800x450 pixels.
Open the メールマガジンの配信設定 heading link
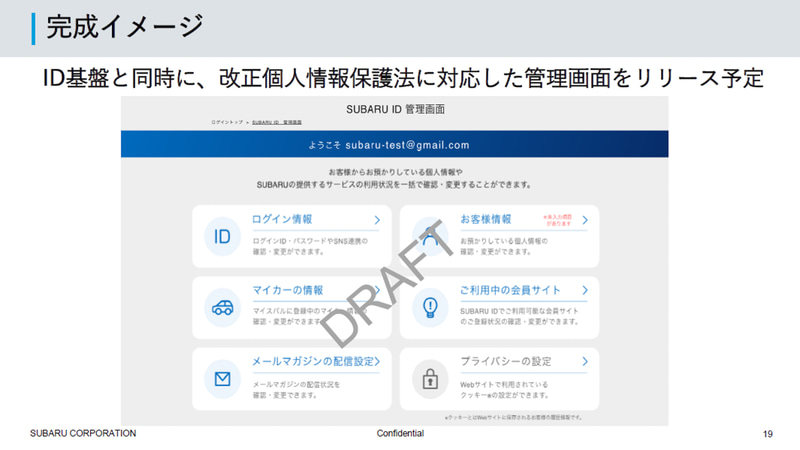[x=313, y=361]
